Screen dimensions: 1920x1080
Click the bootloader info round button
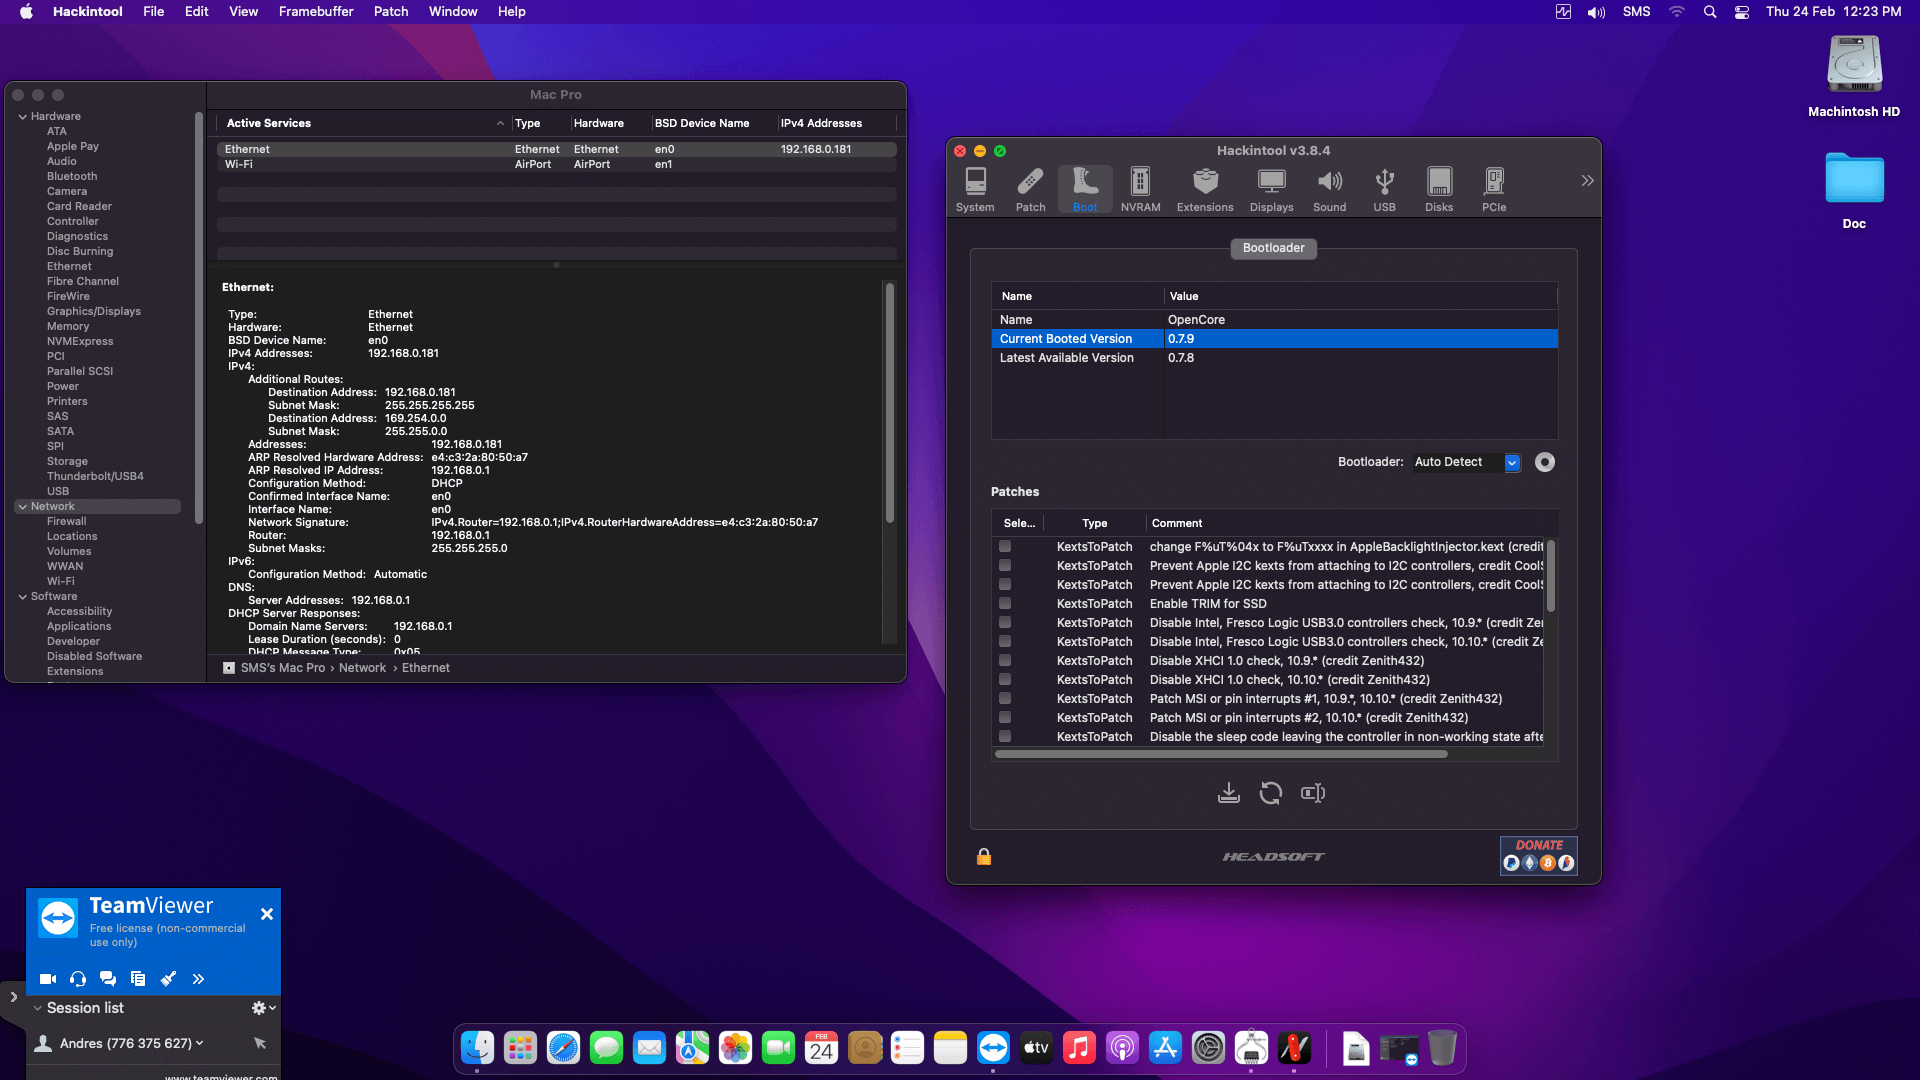click(x=1545, y=462)
